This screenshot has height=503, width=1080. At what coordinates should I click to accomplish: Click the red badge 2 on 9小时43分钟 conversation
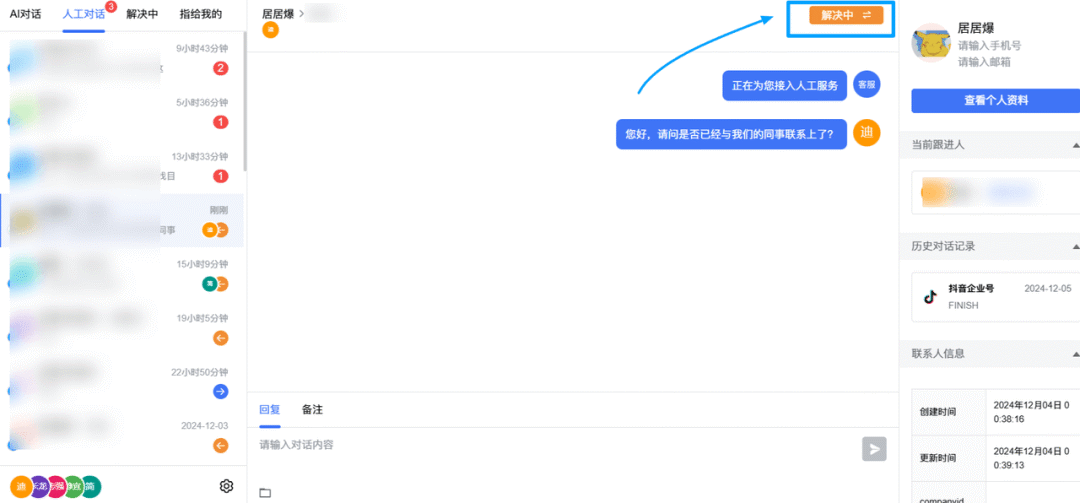click(x=220, y=68)
